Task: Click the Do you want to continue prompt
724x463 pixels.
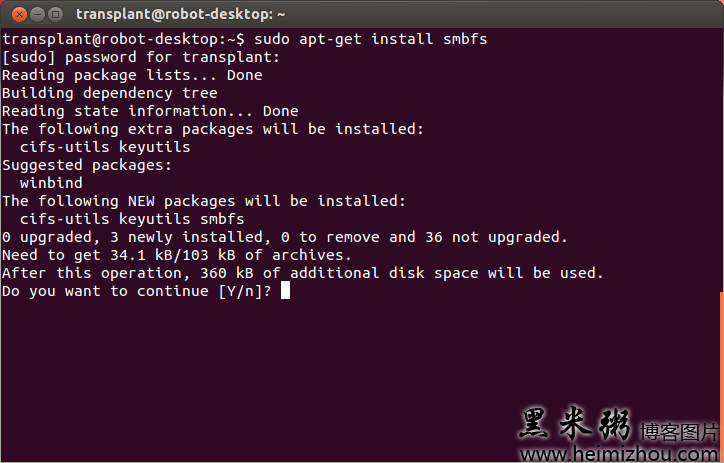Action: 137,291
